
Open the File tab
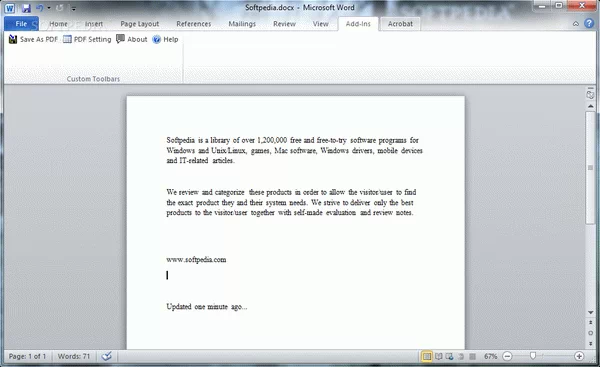pyautogui.click(x=21, y=24)
